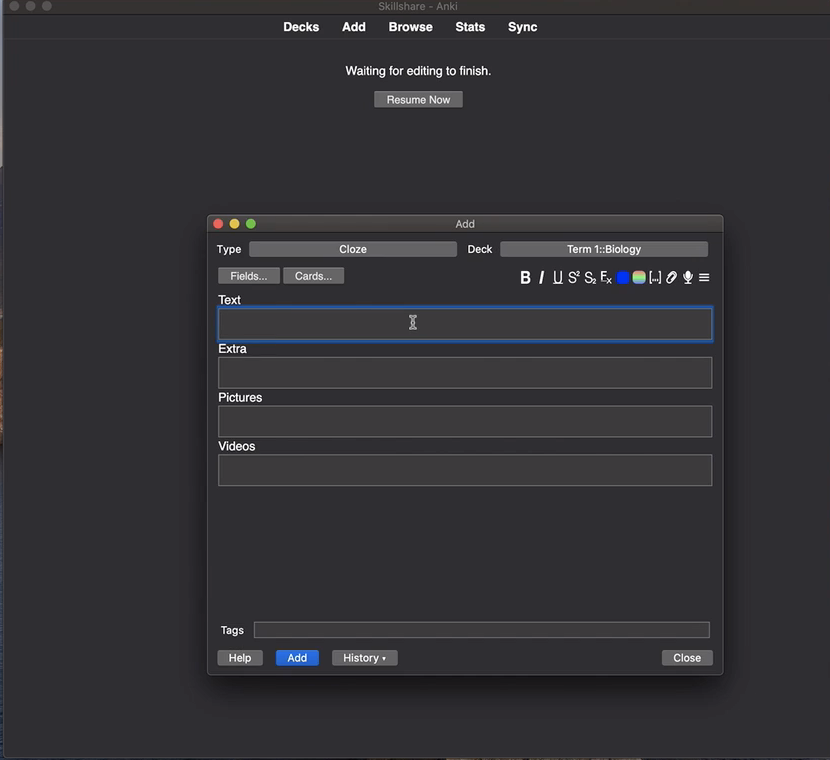
Task: Set text color with the blue swatch
Action: 623,277
